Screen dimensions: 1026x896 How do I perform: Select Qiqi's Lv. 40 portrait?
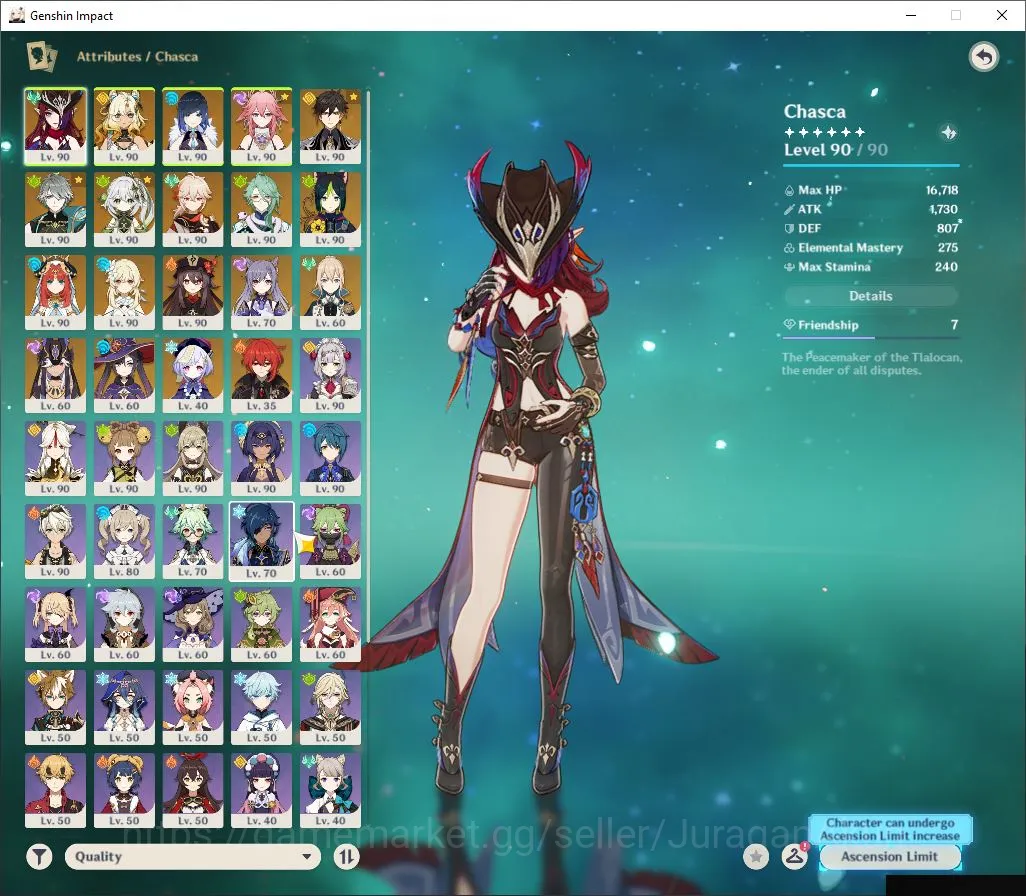pyautogui.click(x=193, y=376)
